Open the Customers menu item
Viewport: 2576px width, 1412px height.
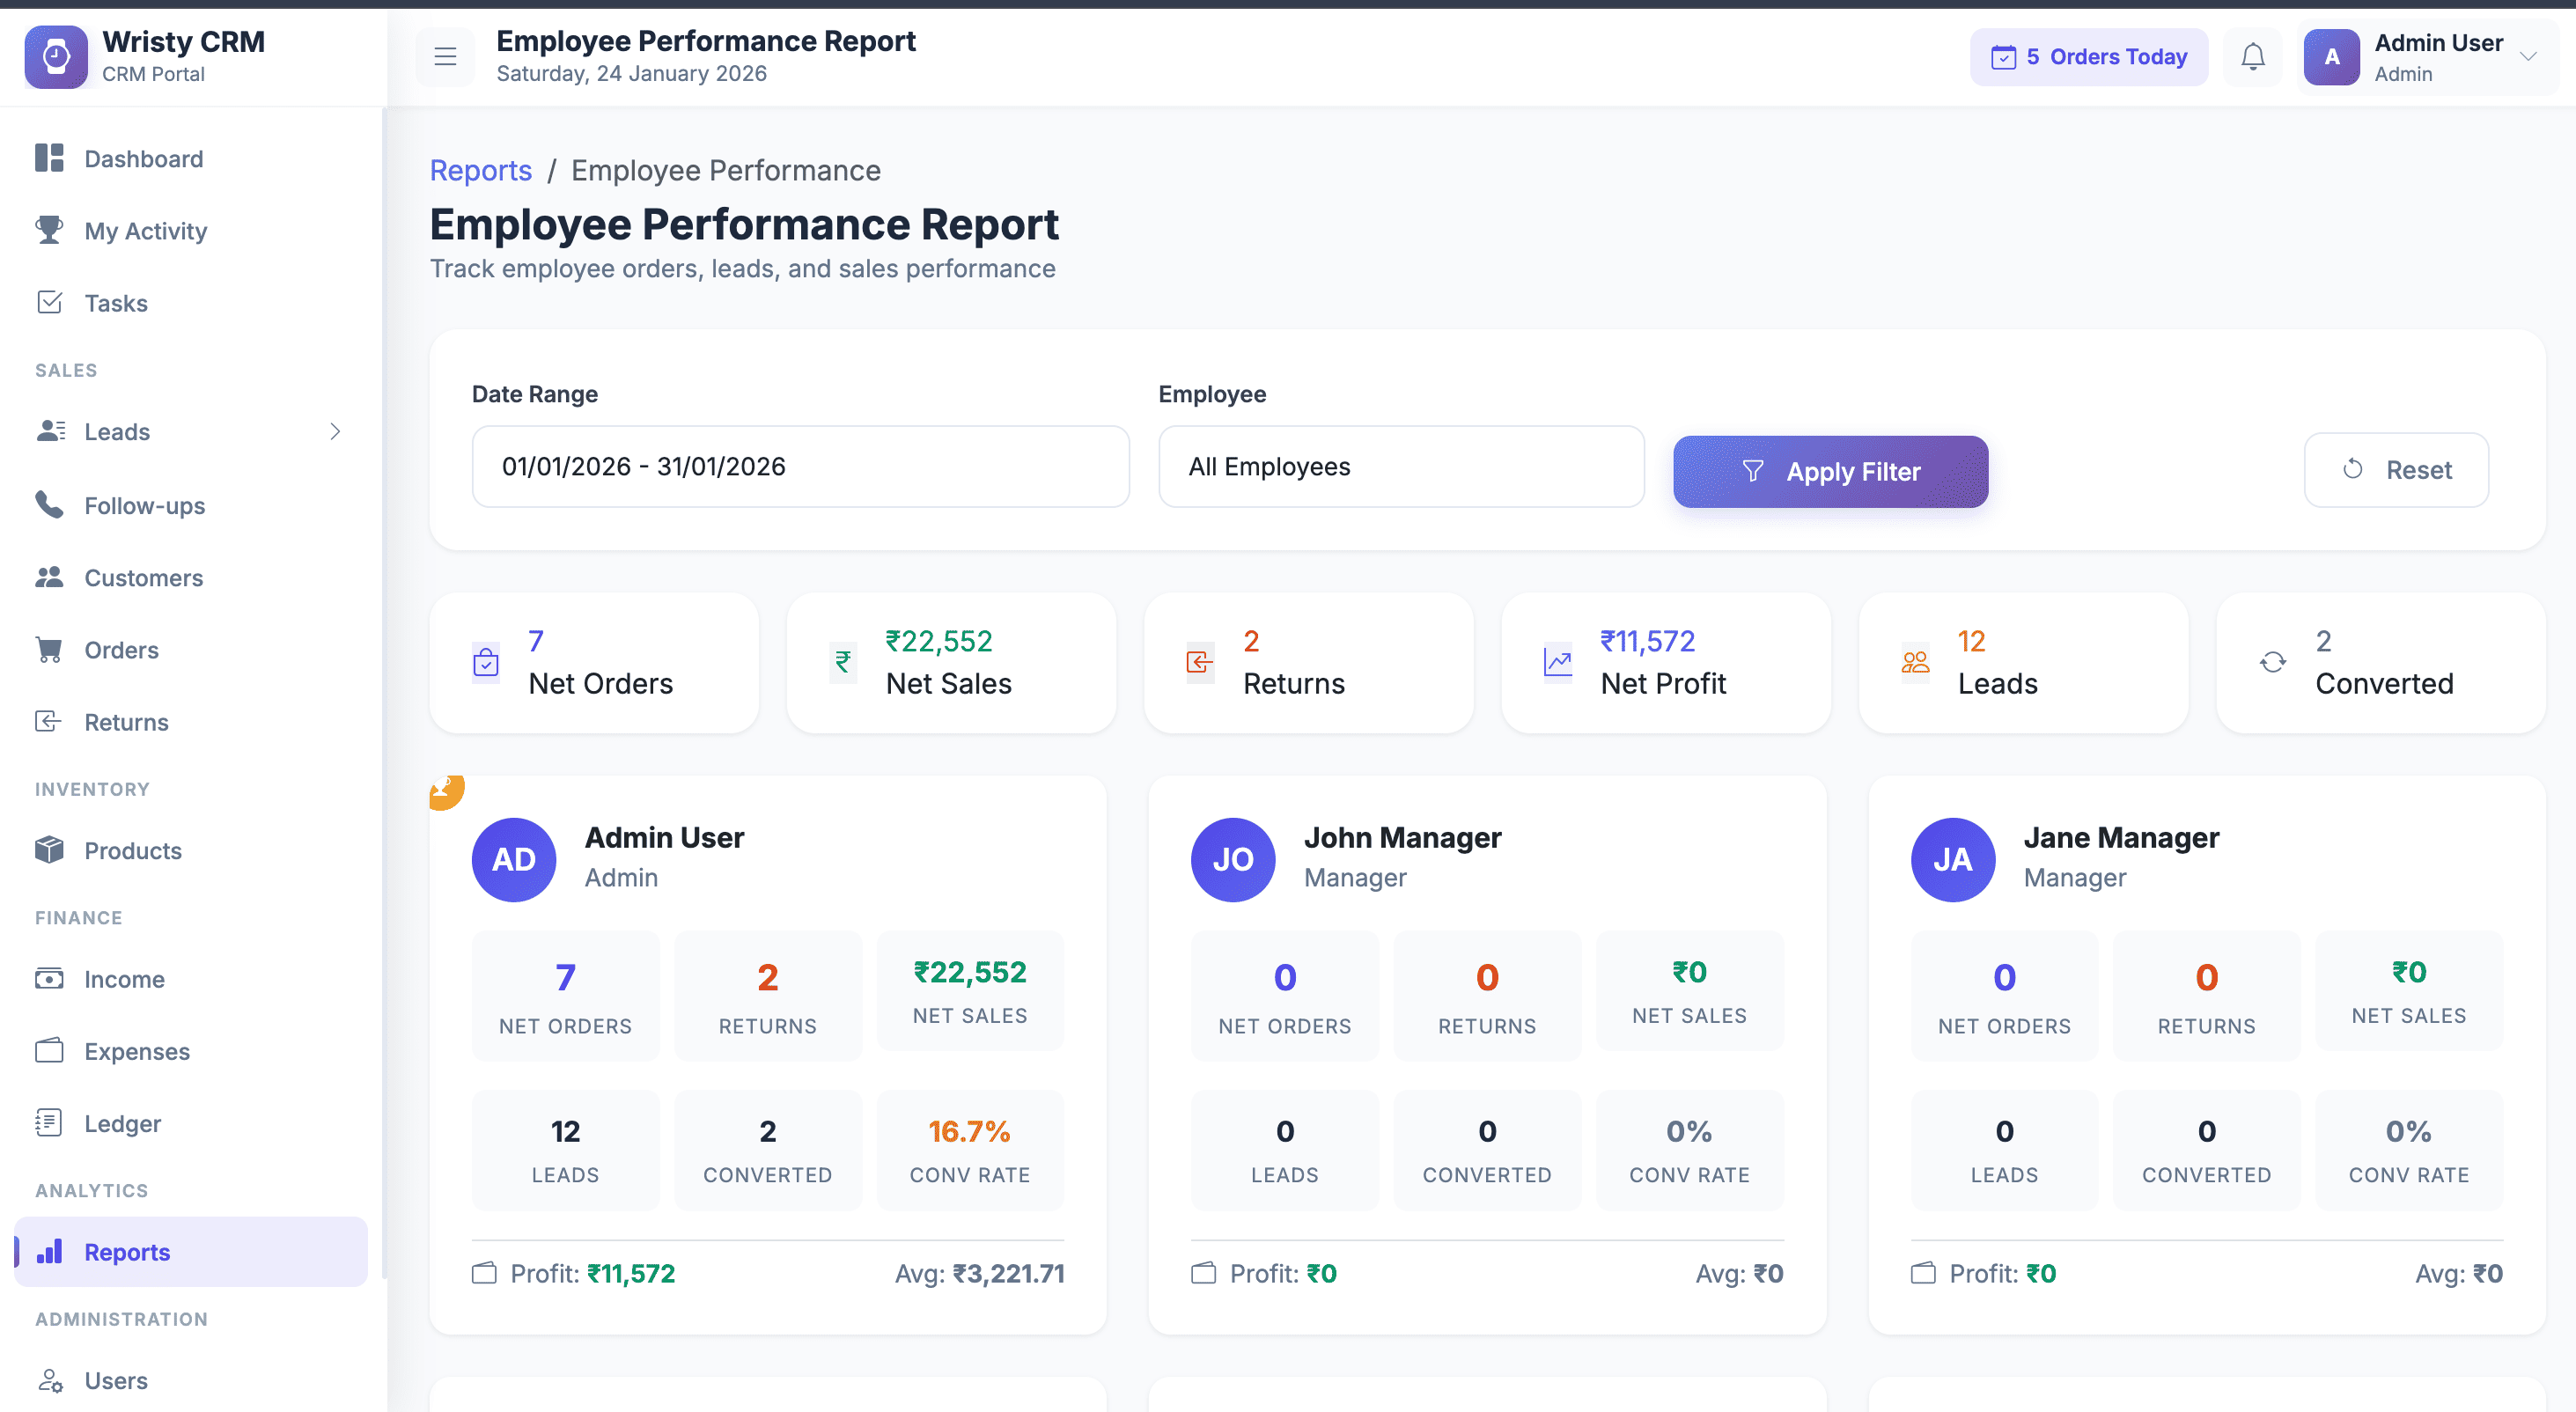point(143,578)
